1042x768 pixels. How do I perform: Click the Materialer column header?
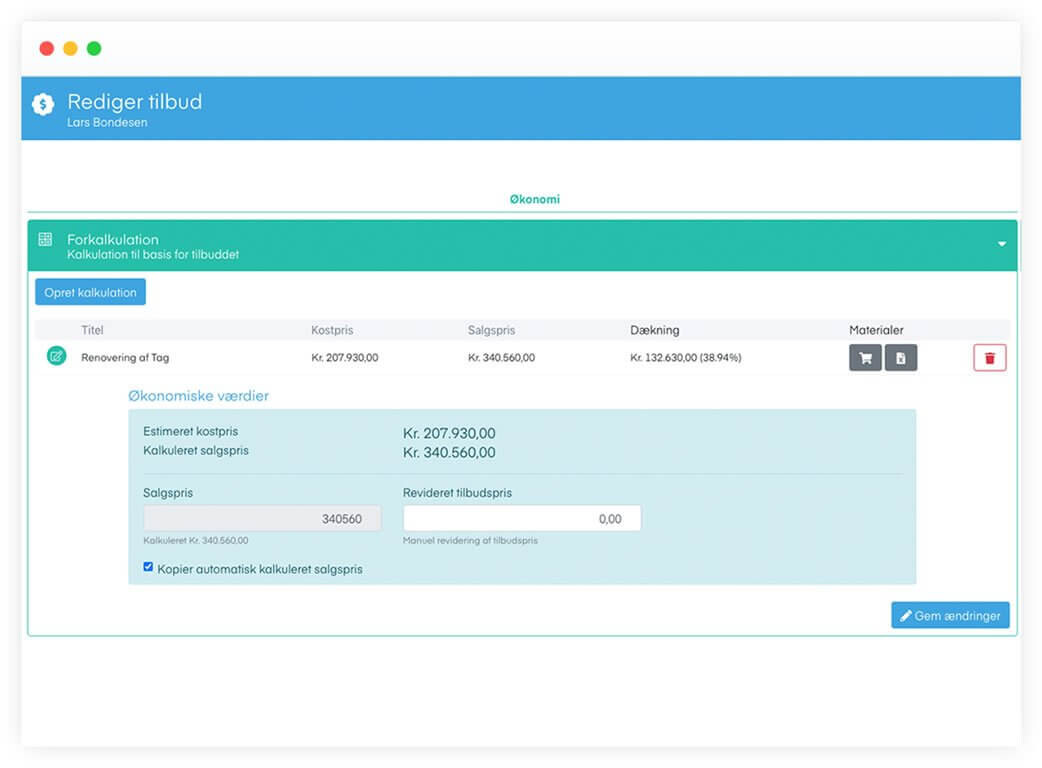coord(876,330)
